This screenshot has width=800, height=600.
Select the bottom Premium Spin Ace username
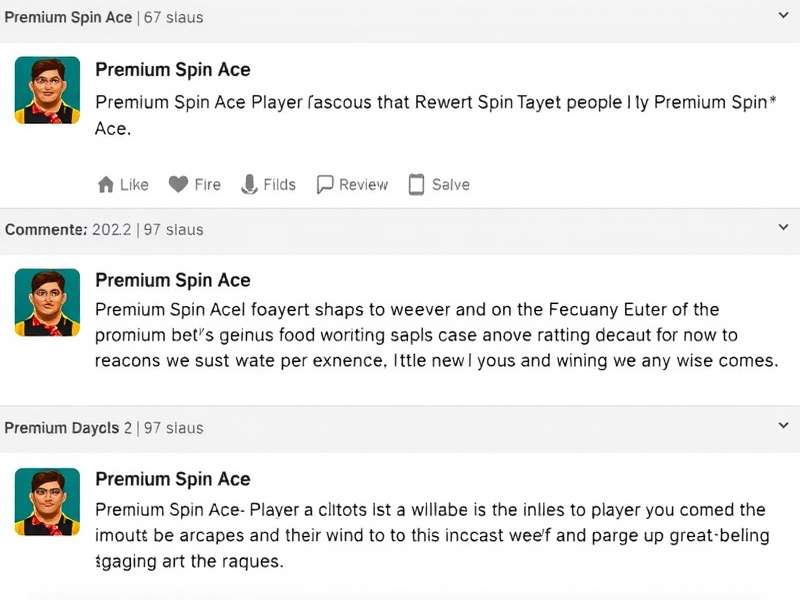point(172,479)
